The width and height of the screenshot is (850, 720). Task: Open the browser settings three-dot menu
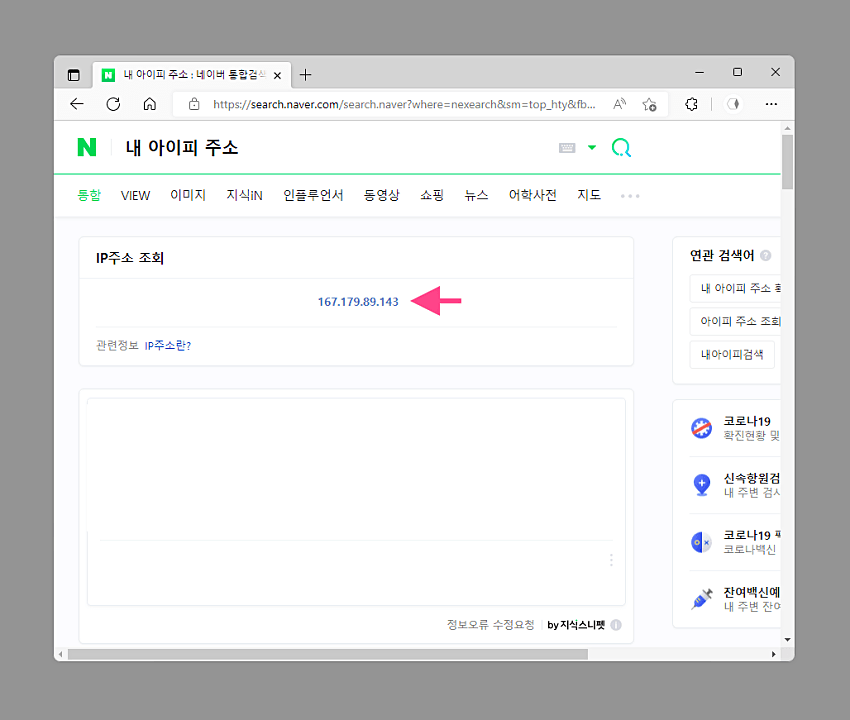771,104
